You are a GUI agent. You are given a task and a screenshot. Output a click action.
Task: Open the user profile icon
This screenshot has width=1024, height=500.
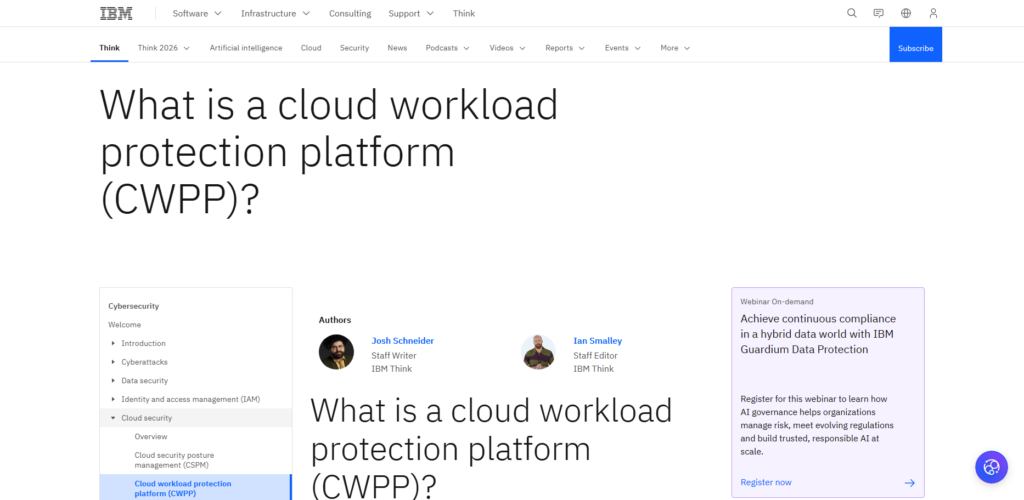(x=933, y=13)
